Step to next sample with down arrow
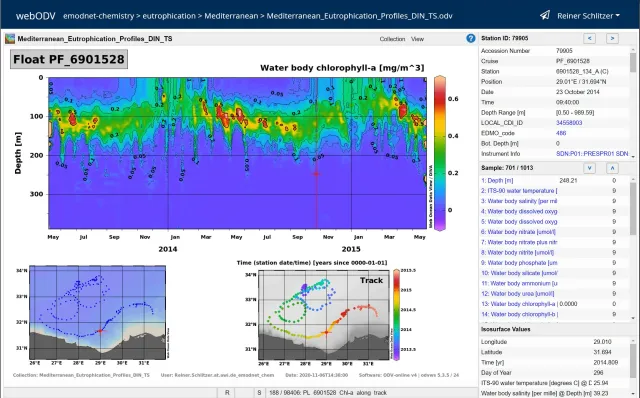Viewport: 640px width, 398px height. coord(589,168)
